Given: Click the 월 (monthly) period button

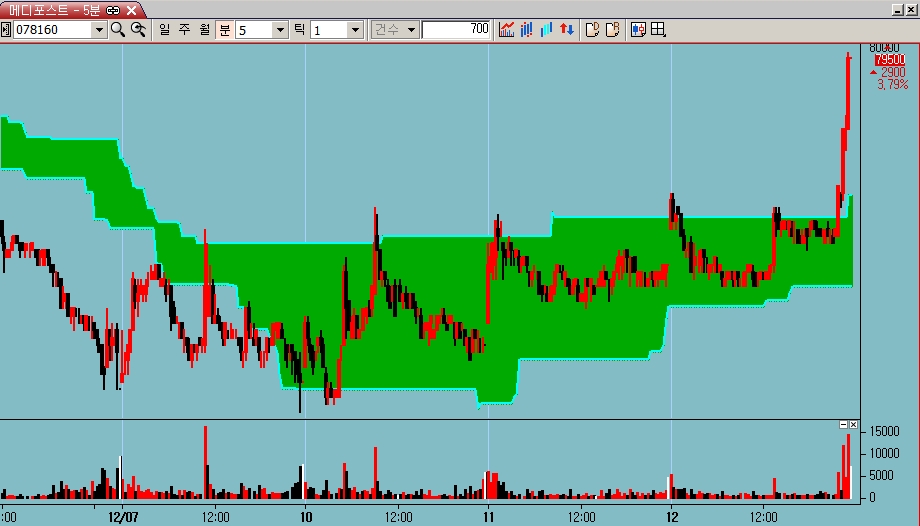Looking at the screenshot, I should click(204, 30).
